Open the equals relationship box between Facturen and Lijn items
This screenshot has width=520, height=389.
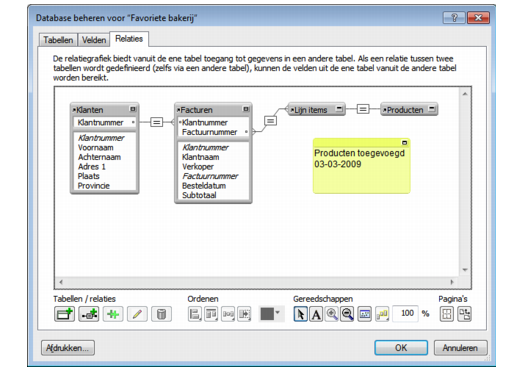(270, 120)
